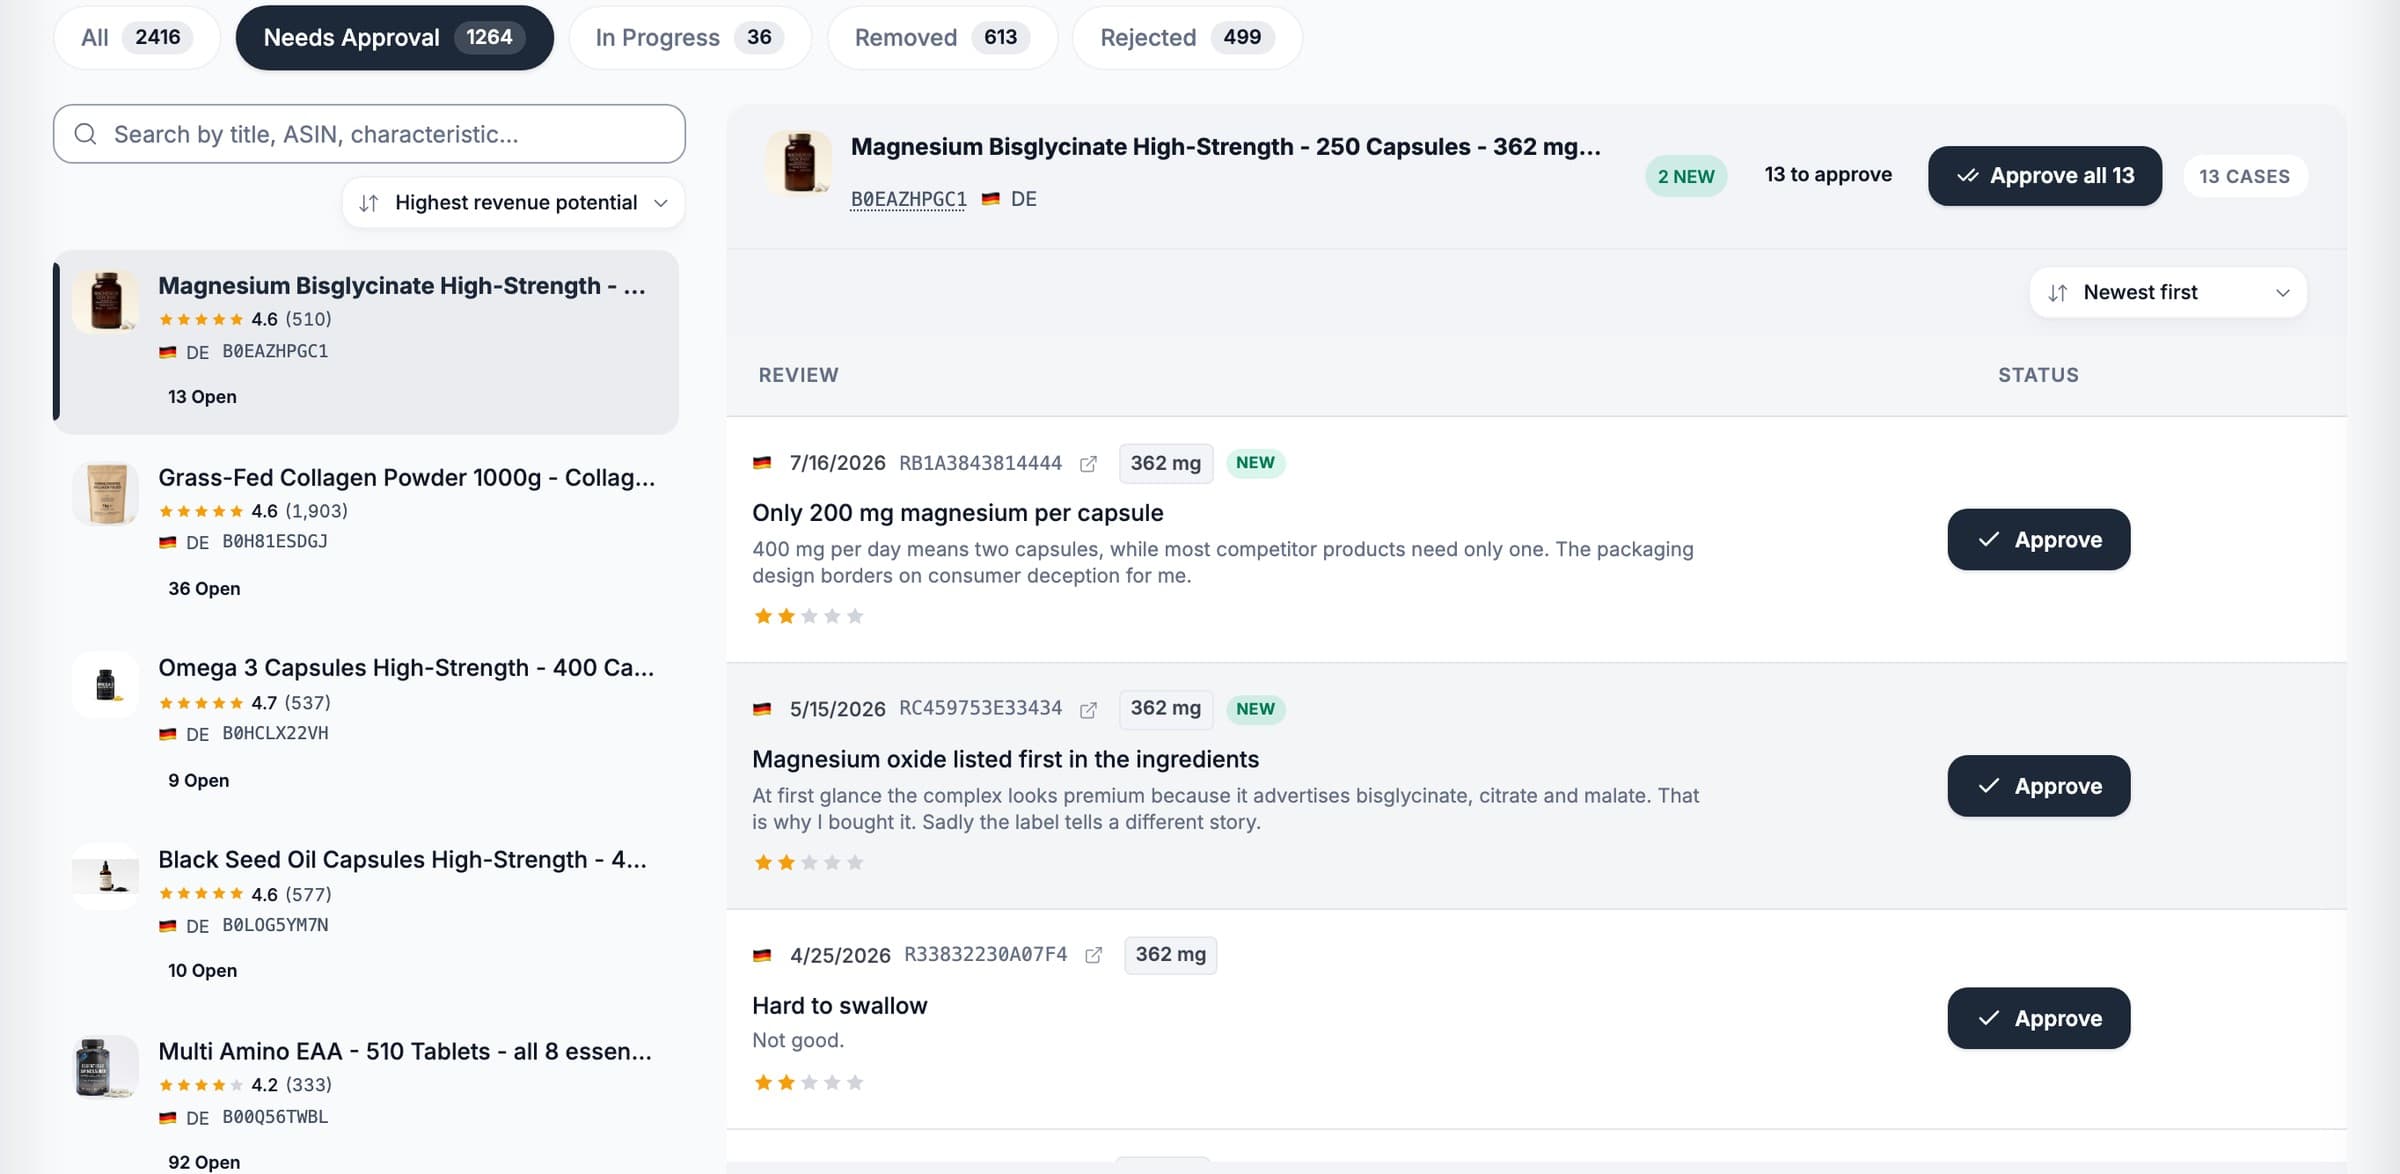Click the German flag in the product header

[990, 199]
